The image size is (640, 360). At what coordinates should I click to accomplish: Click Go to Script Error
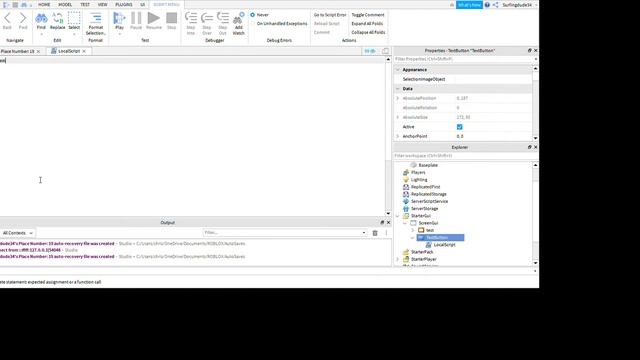coord(330,15)
